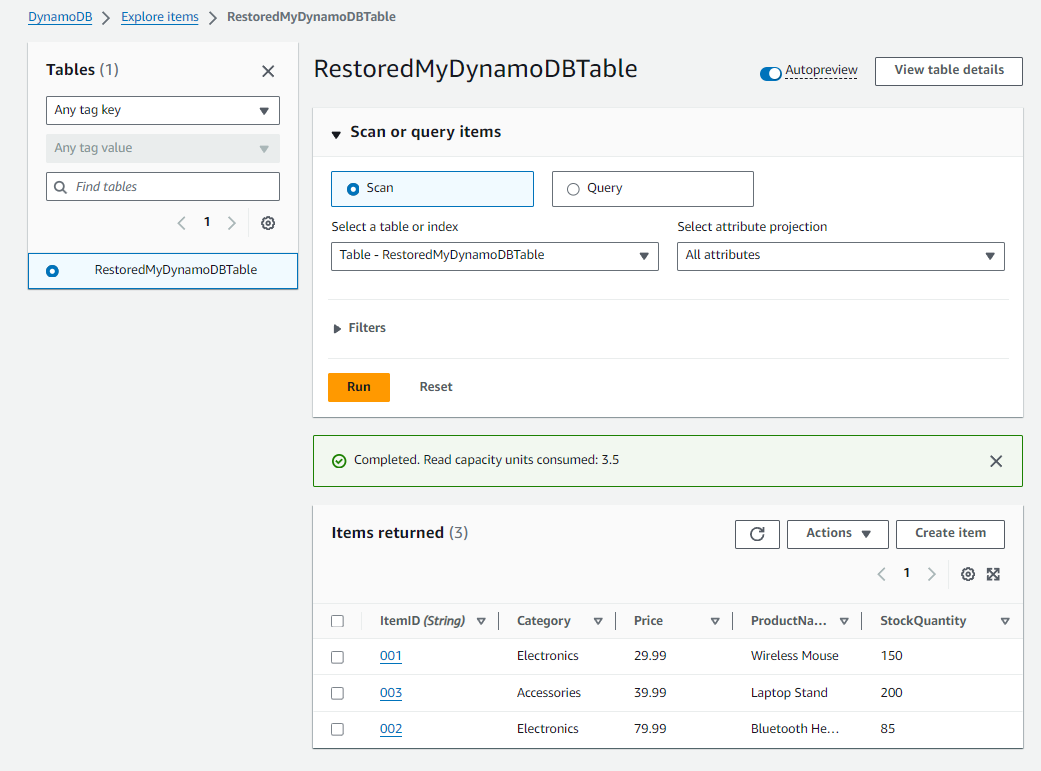Toggle the Autopreview switch
1041x771 pixels.
(x=771, y=74)
